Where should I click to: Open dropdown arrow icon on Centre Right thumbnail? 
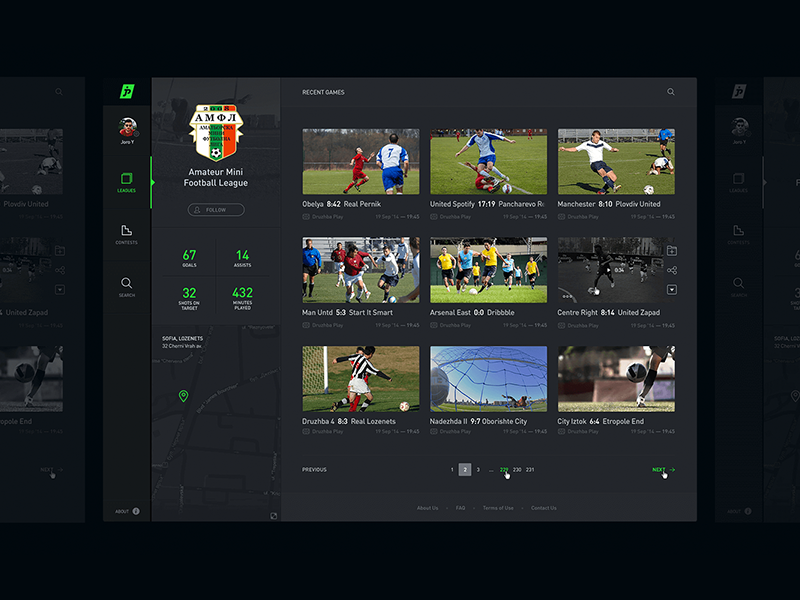(671, 290)
